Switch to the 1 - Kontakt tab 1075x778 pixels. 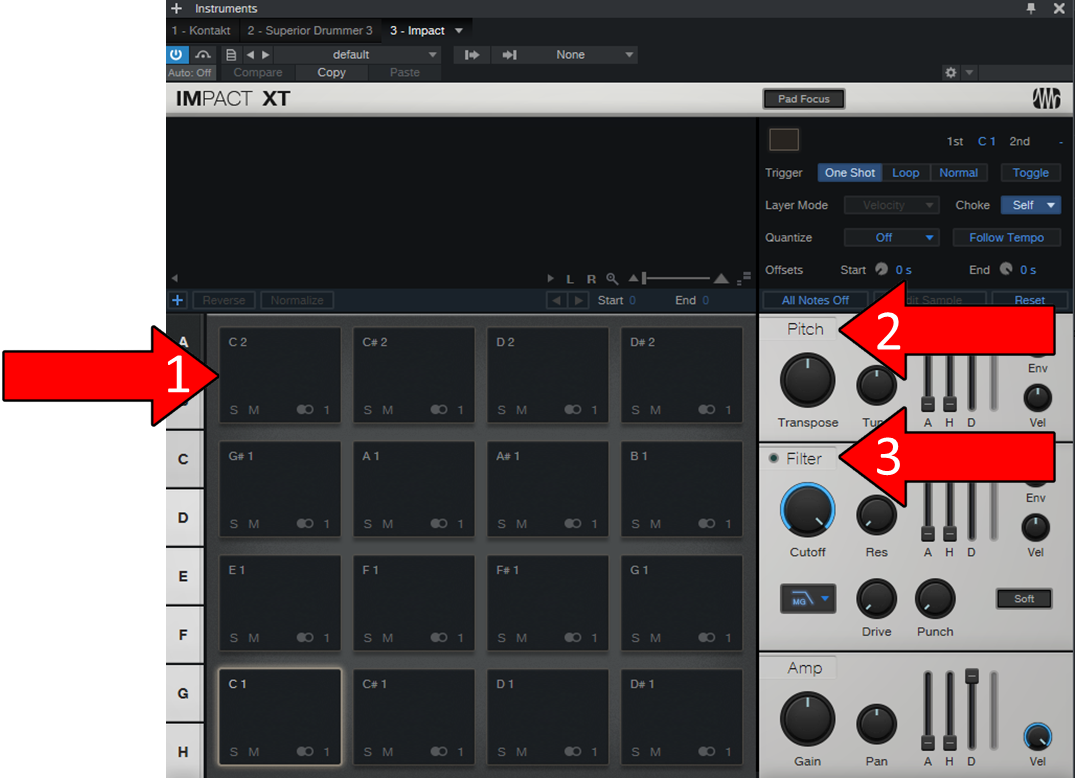pos(201,30)
